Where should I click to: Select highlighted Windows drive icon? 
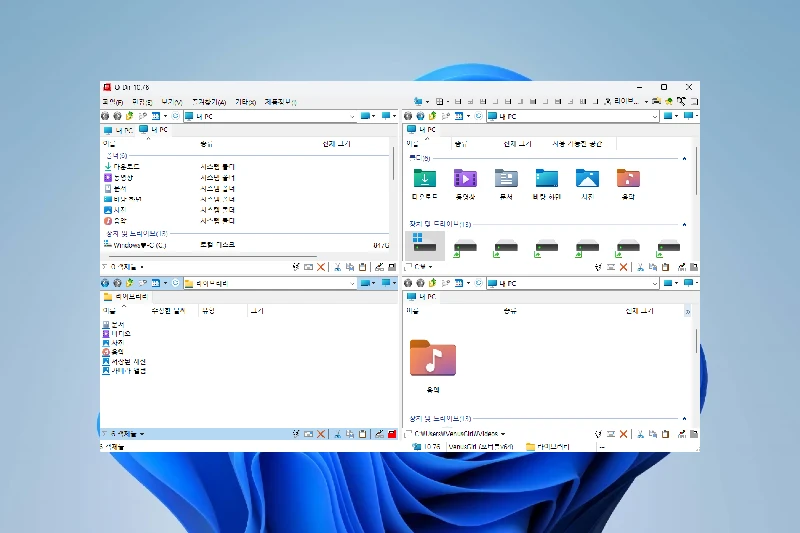tap(424, 245)
